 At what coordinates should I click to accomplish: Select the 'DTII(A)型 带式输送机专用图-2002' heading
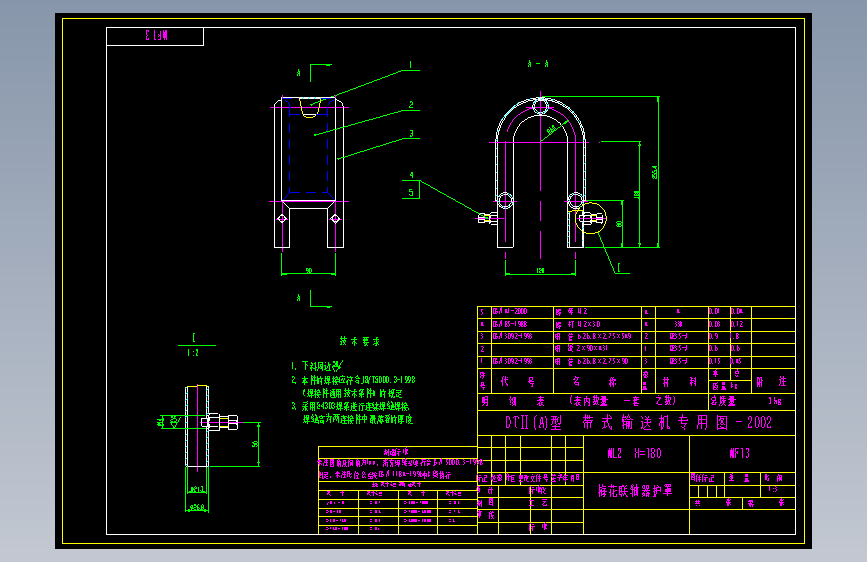(638, 423)
